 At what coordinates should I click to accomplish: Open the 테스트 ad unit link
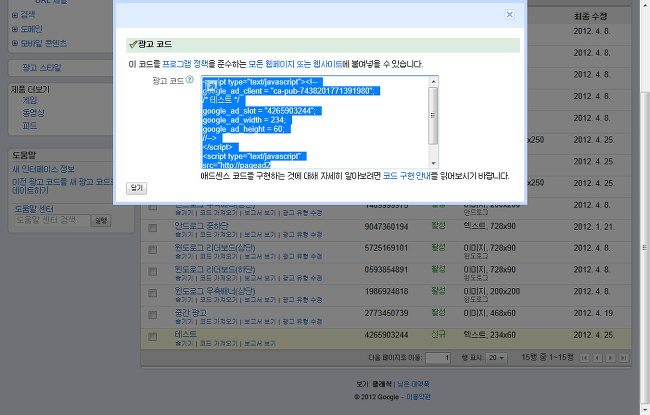point(185,334)
